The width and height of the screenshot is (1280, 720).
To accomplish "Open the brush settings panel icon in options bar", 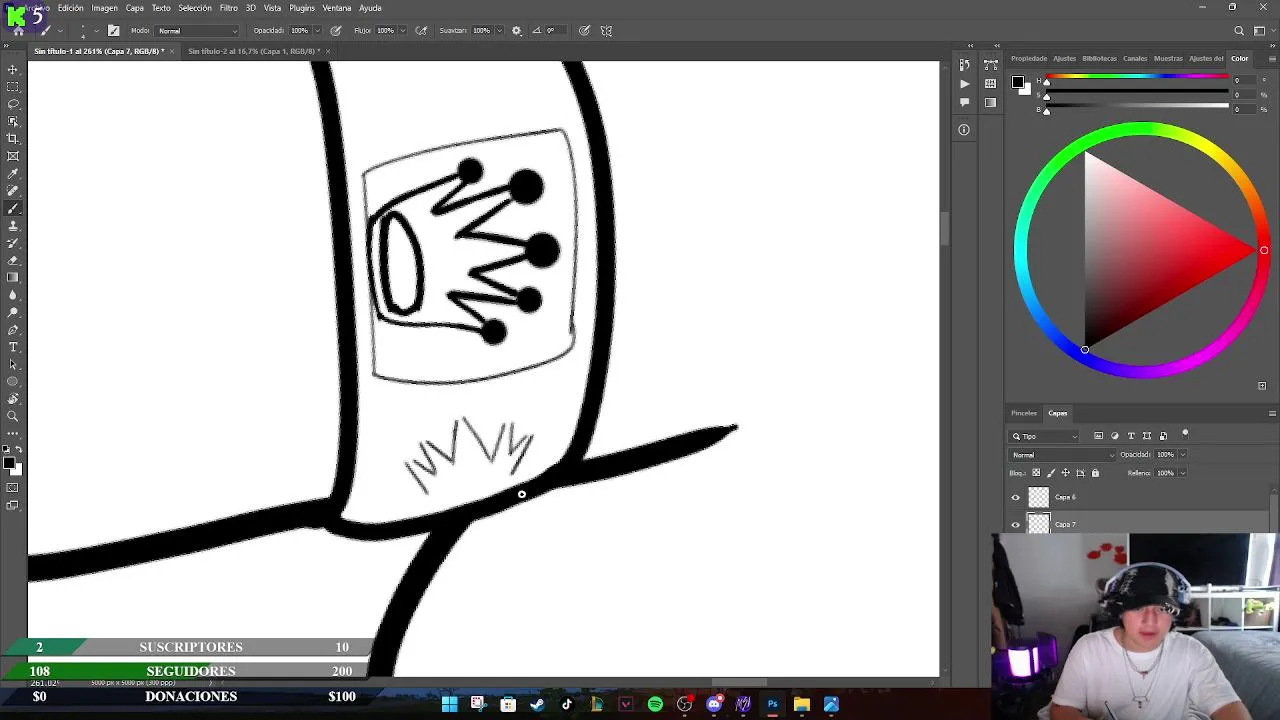I will pyautogui.click(x=113, y=30).
